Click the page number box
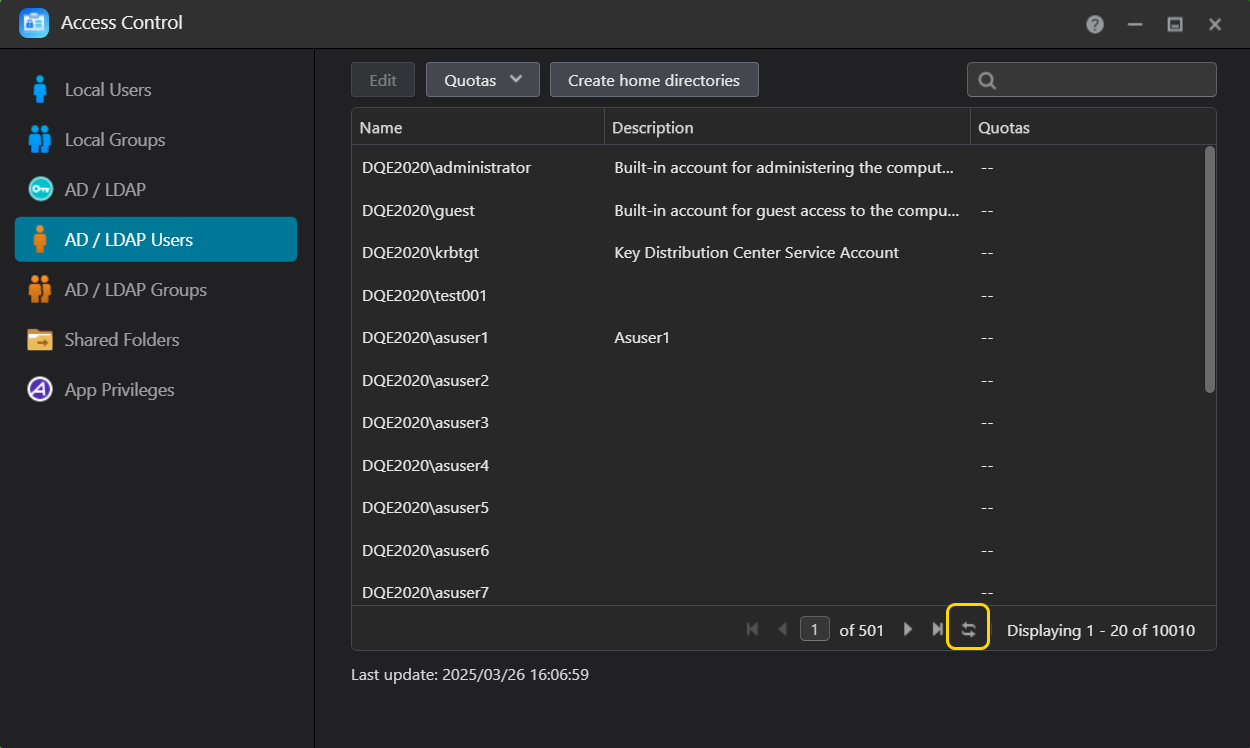The height and width of the screenshot is (748, 1250). [815, 629]
